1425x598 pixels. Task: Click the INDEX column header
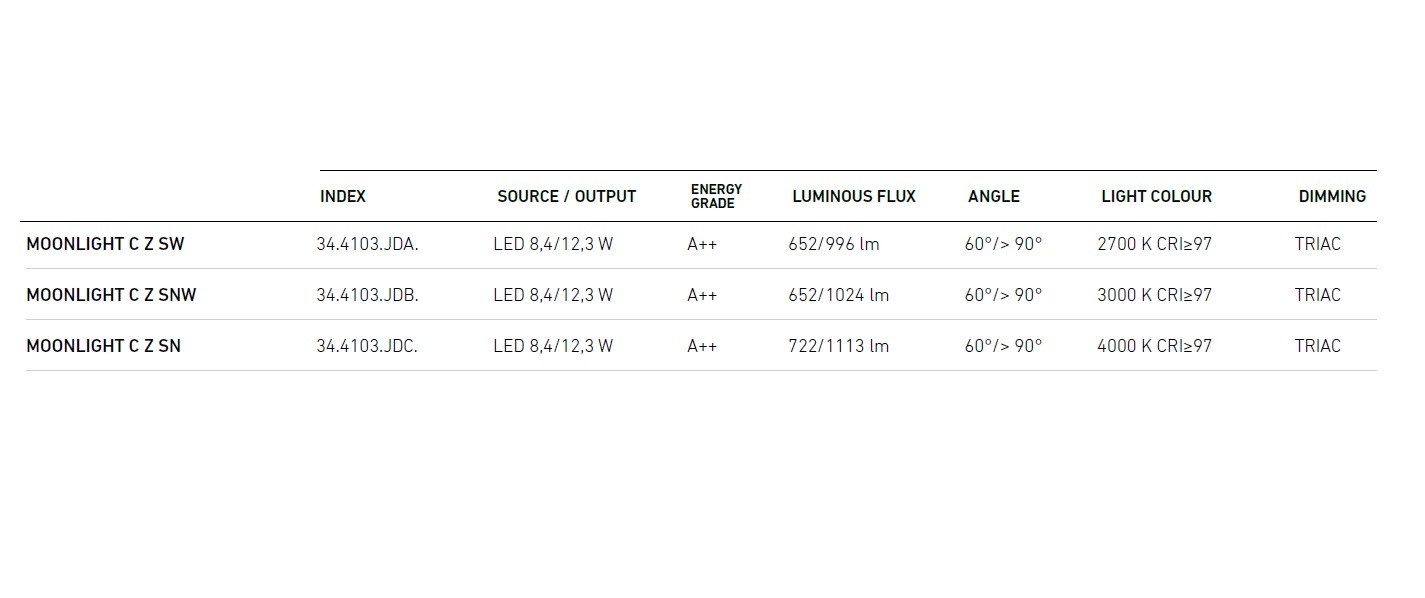pyautogui.click(x=343, y=196)
